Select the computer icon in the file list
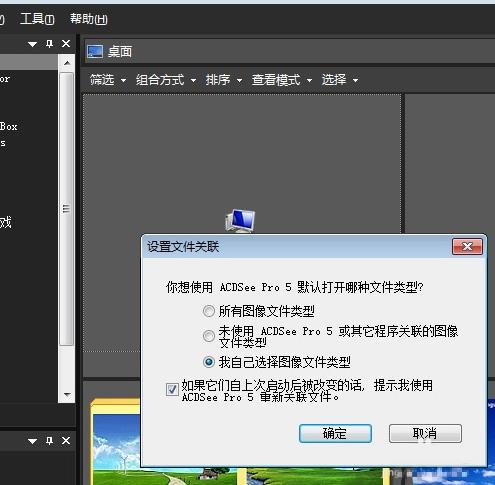The image size is (495, 485). [240, 220]
